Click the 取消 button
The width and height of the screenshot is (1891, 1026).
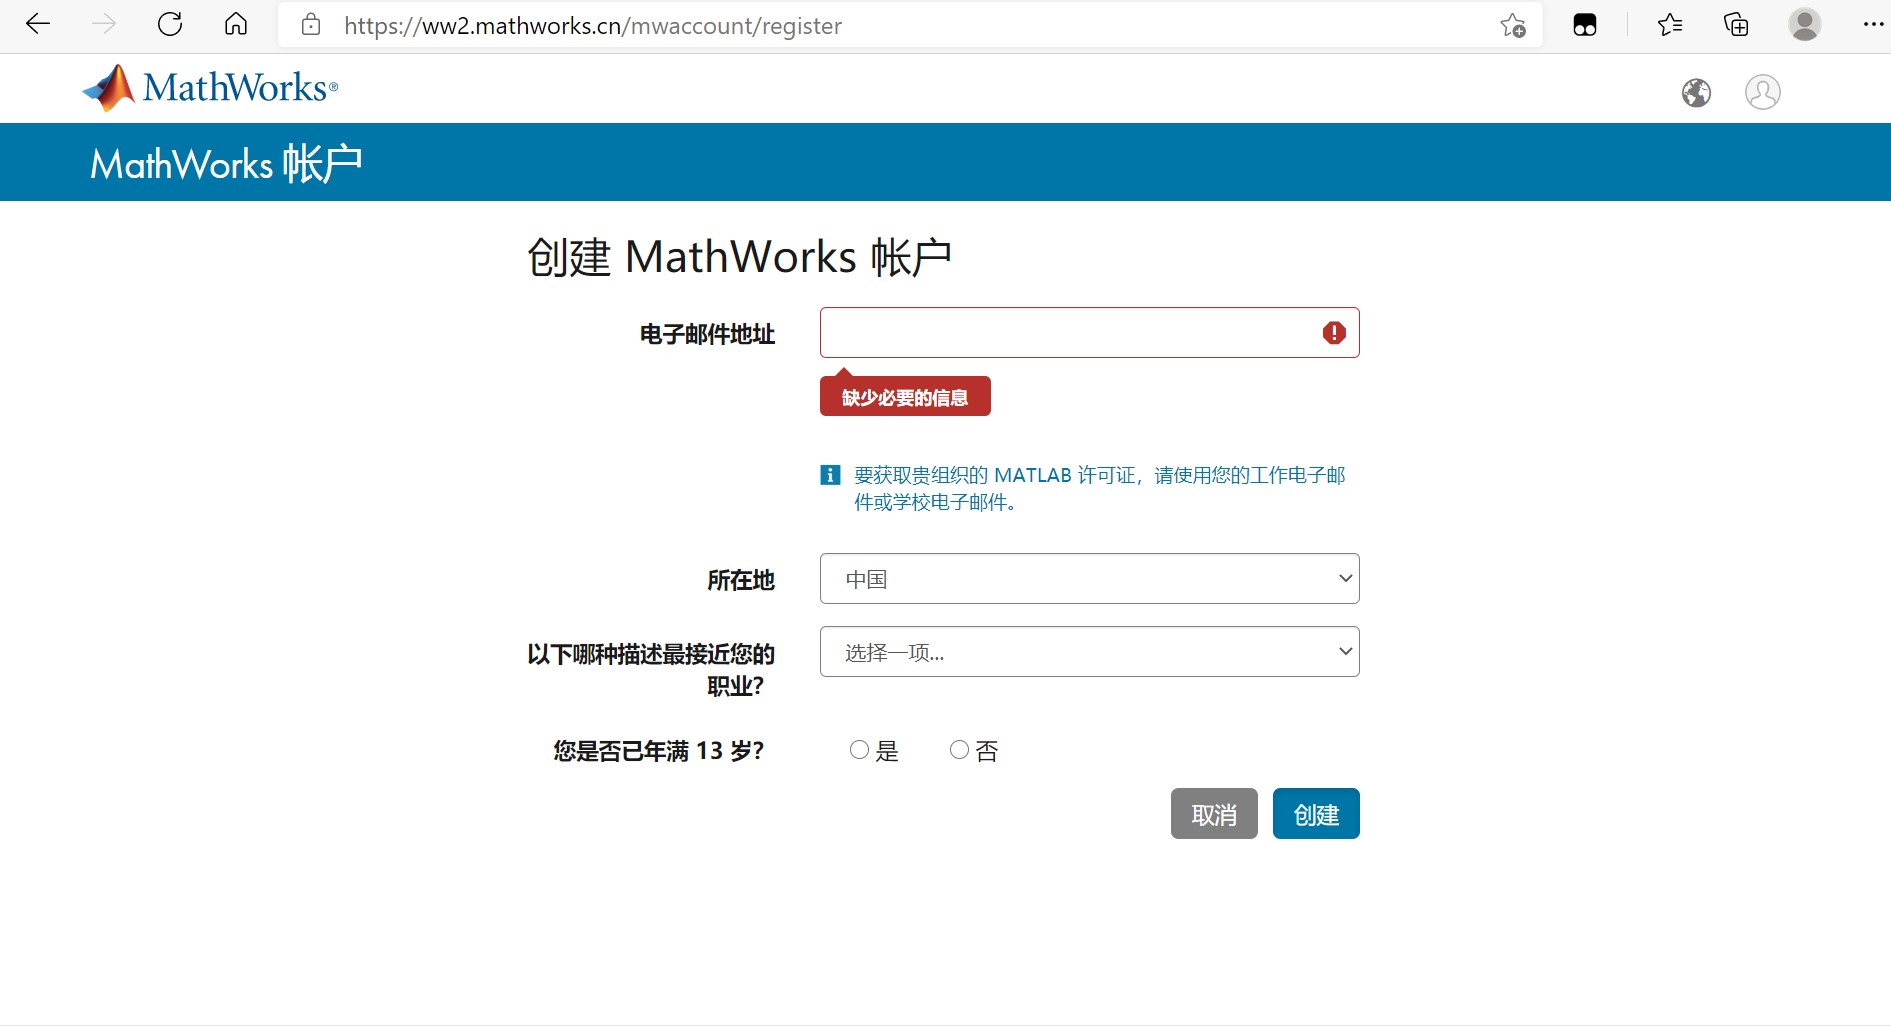pos(1214,814)
